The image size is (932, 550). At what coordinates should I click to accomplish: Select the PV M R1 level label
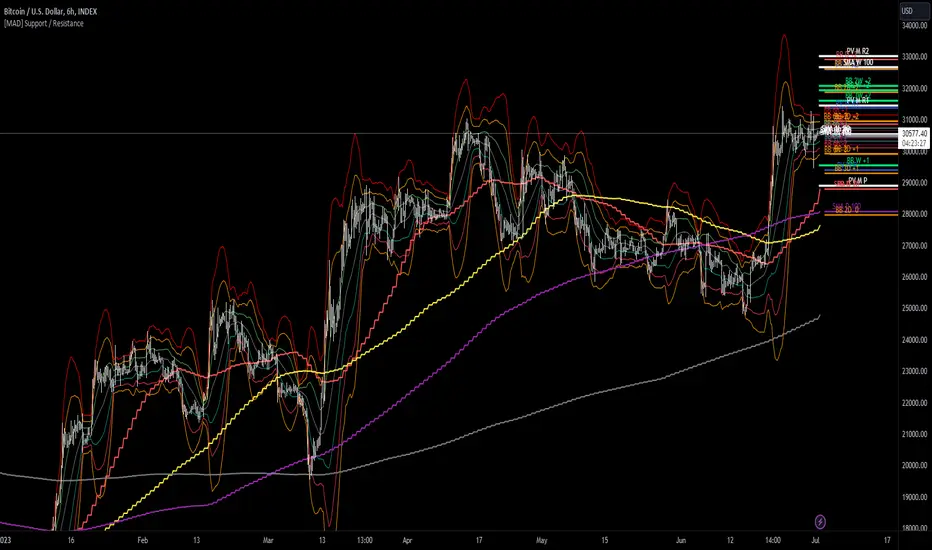[858, 100]
